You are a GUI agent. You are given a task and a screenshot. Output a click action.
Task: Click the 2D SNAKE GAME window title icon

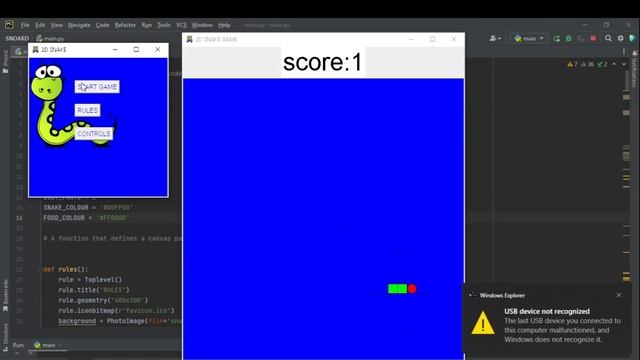pyautogui.click(x=189, y=39)
